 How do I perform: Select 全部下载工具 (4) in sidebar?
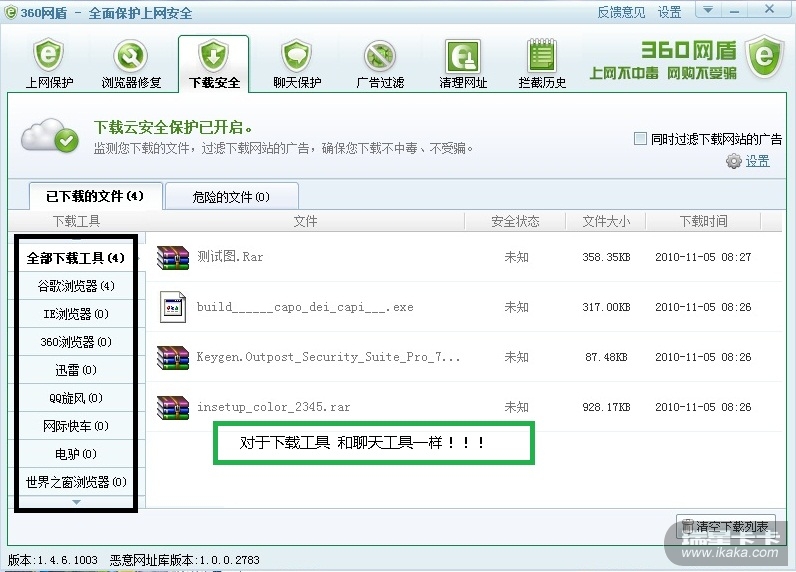pyautogui.click(x=76, y=258)
